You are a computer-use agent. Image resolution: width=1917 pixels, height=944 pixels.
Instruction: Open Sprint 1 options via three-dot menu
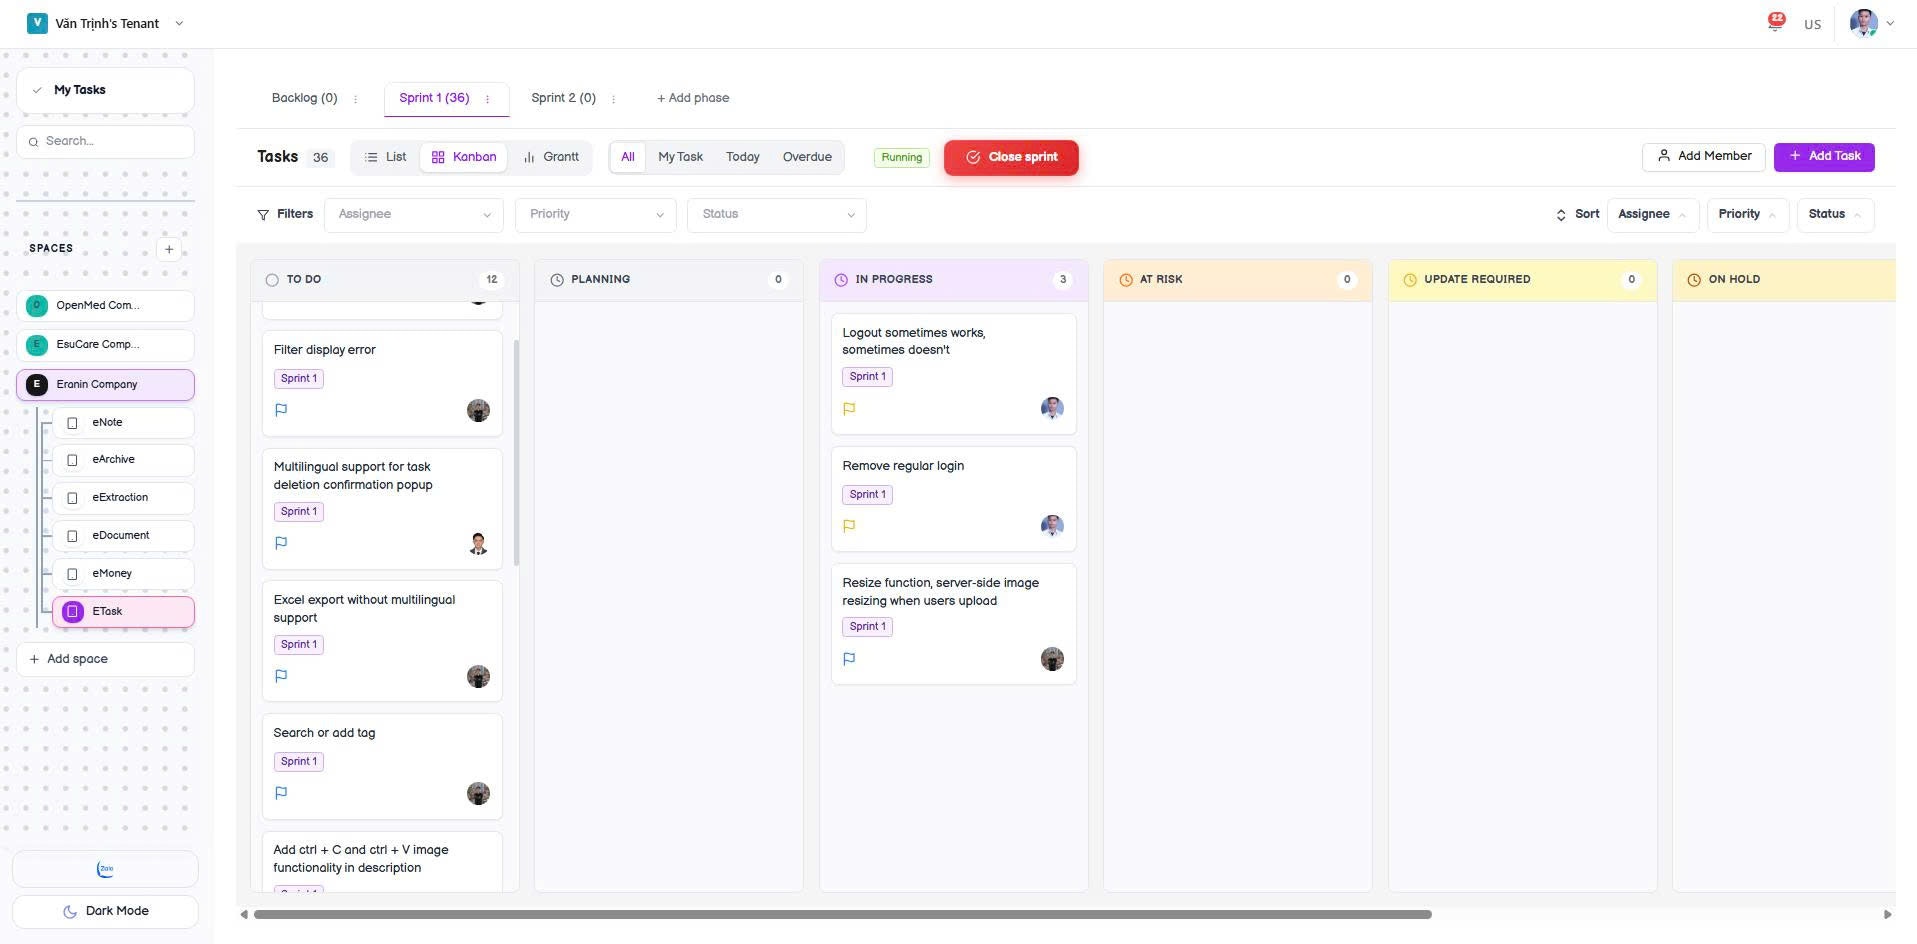(x=487, y=99)
